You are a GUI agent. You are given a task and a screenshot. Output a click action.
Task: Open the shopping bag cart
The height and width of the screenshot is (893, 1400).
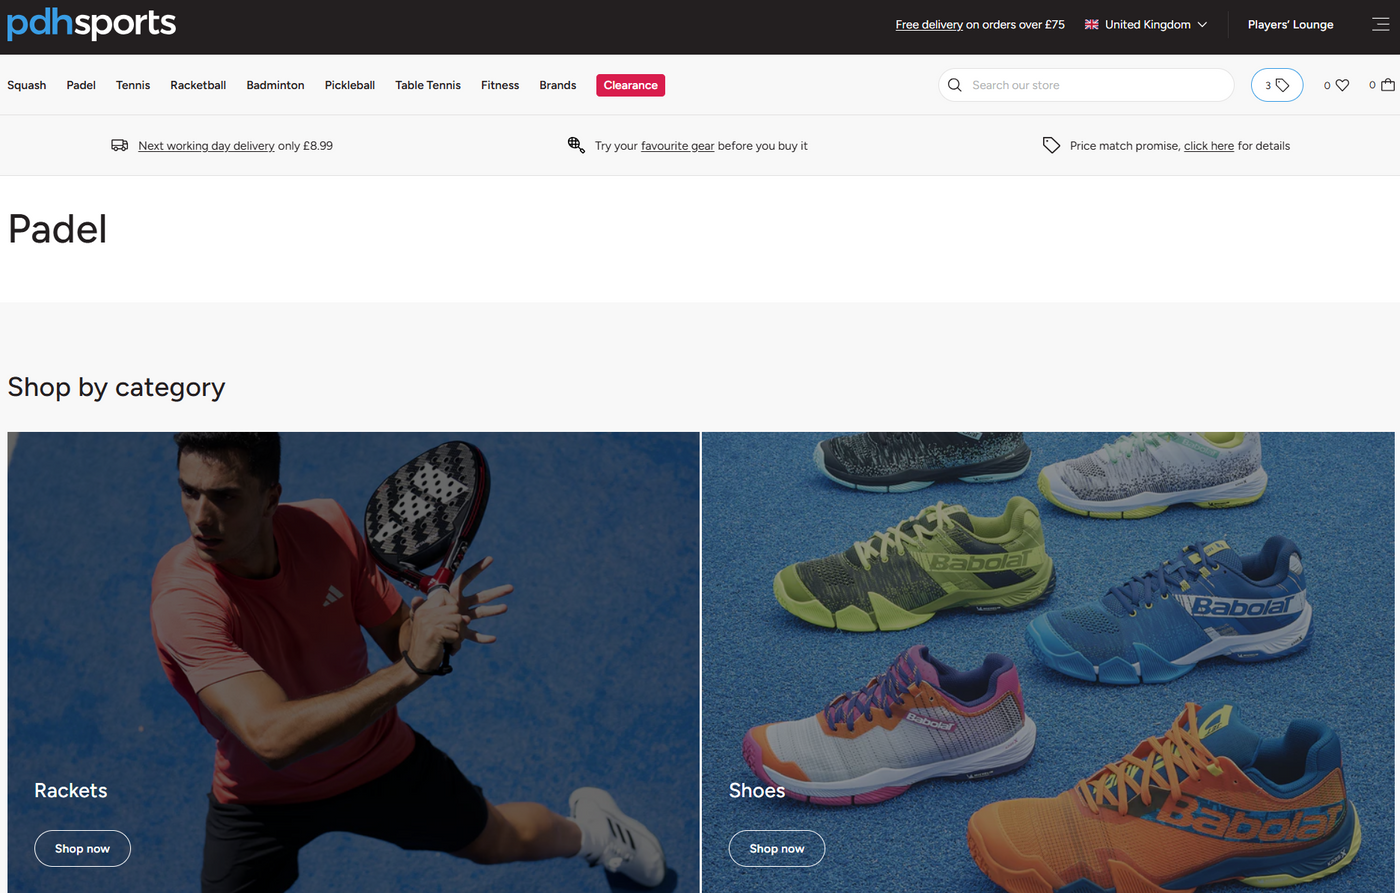(x=1387, y=85)
